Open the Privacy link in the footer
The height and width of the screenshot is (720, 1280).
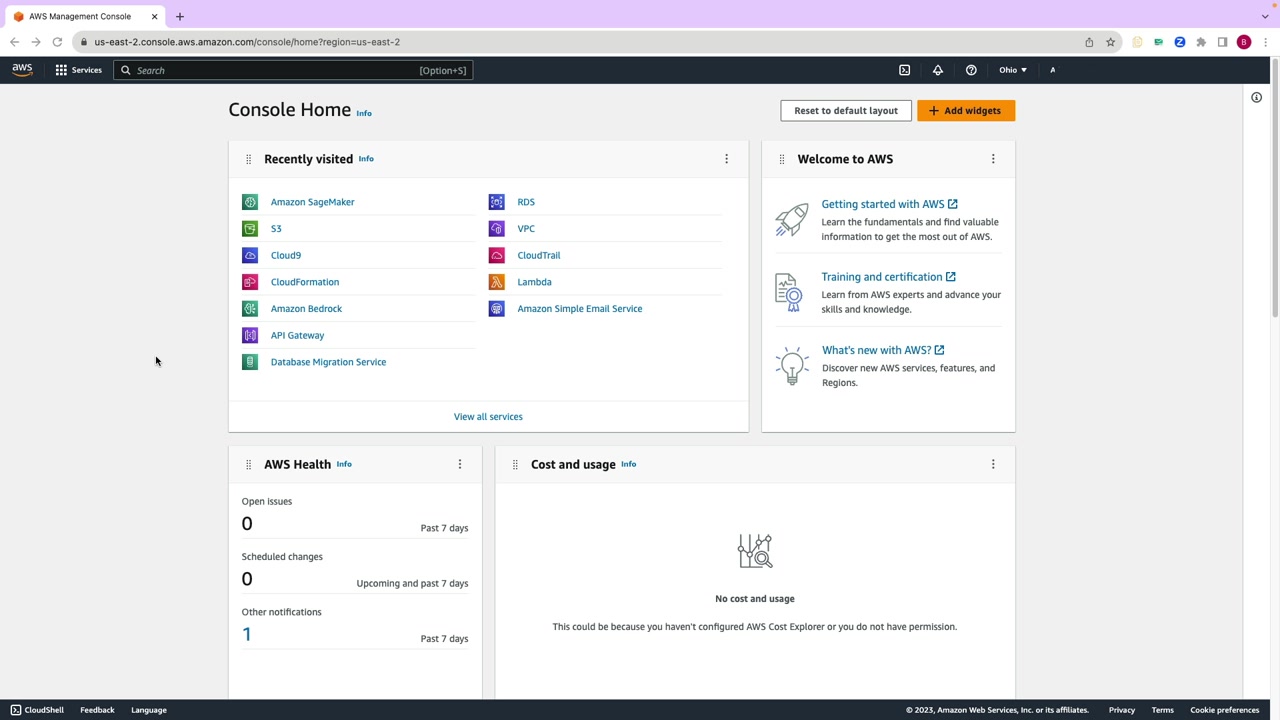pyautogui.click(x=1122, y=710)
